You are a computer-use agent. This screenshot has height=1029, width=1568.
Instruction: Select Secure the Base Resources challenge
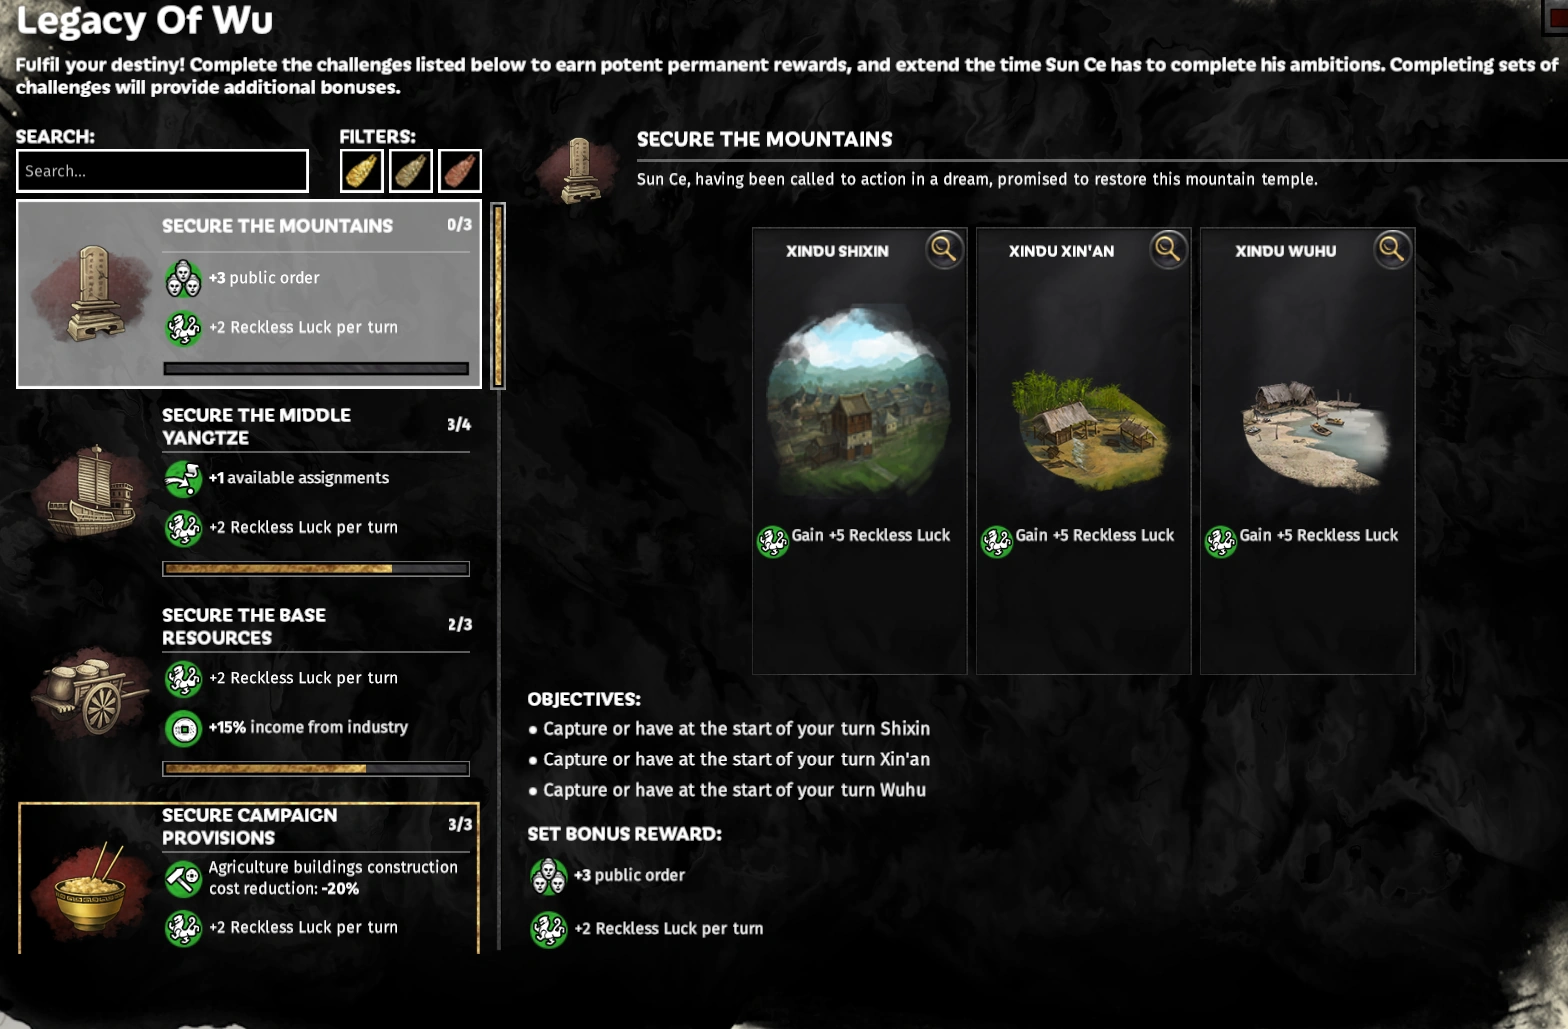click(249, 692)
